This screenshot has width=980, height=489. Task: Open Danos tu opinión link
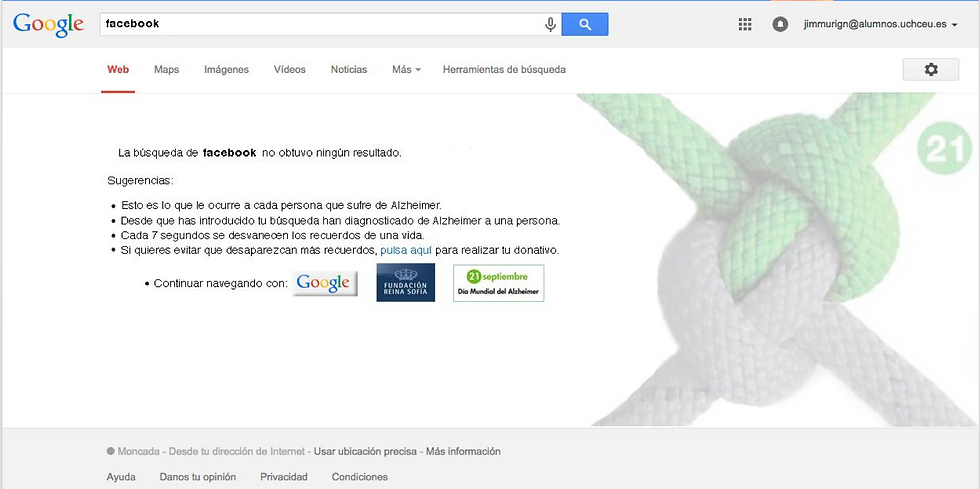(x=198, y=477)
